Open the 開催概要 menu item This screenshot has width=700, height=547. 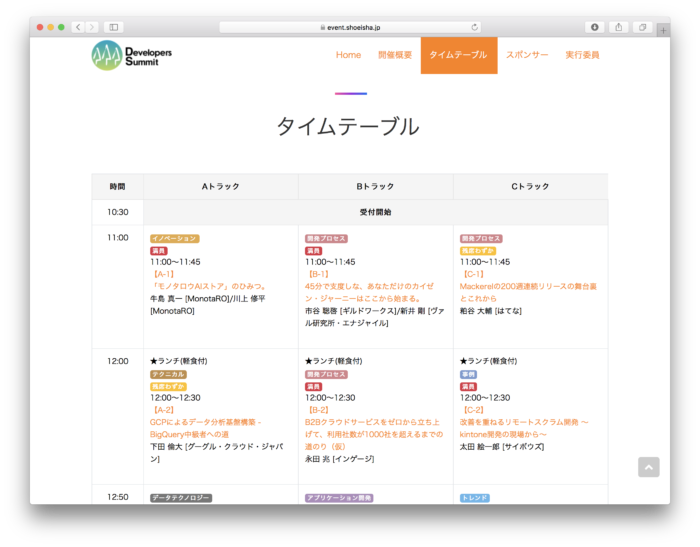[395, 55]
